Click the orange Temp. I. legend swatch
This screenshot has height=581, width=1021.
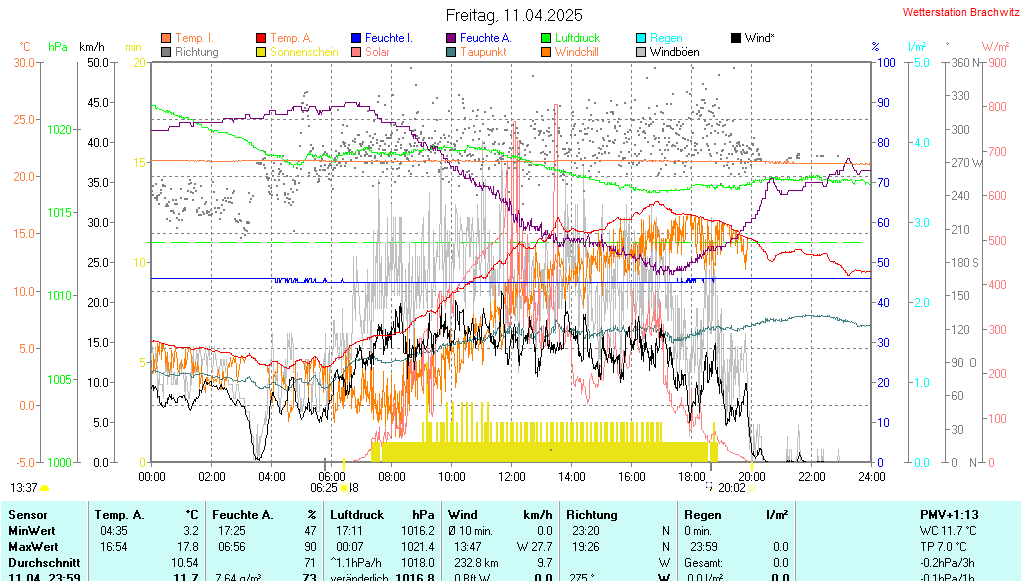(166, 38)
